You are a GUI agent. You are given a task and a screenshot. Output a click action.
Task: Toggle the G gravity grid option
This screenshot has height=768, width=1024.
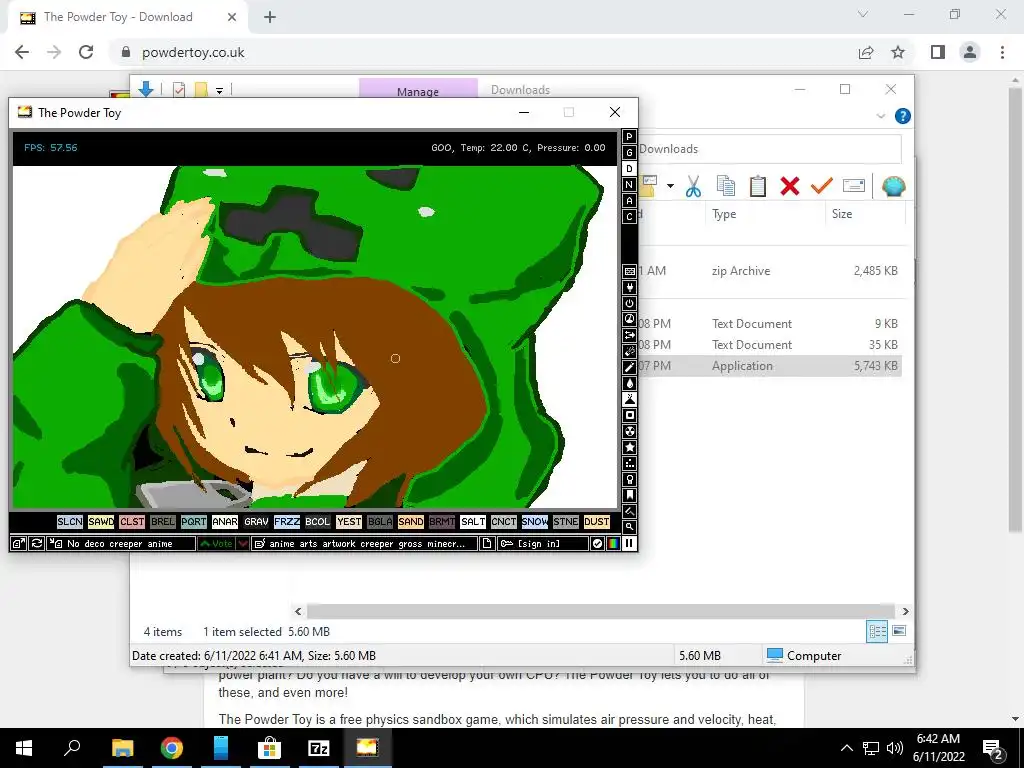pyautogui.click(x=630, y=153)
